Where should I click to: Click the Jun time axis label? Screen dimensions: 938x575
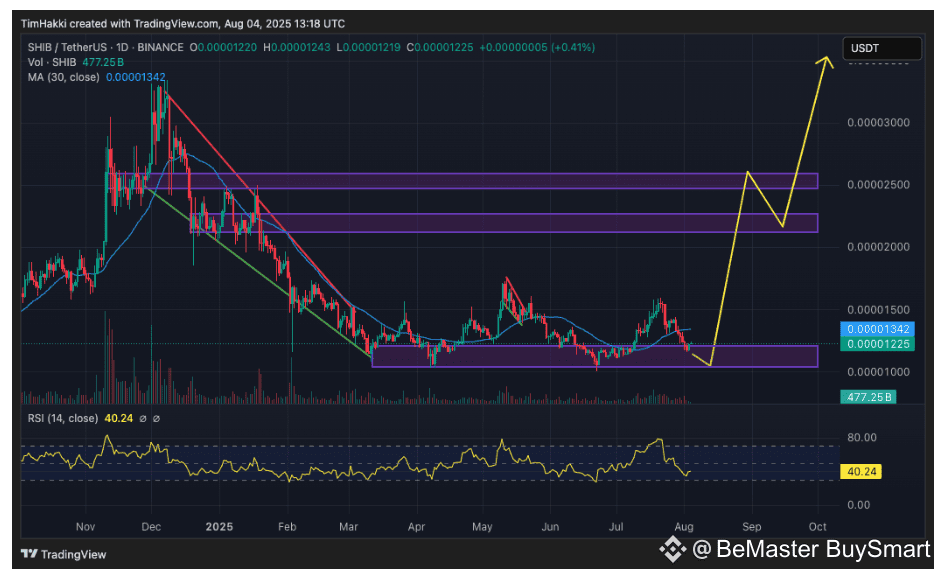[550, 527]
